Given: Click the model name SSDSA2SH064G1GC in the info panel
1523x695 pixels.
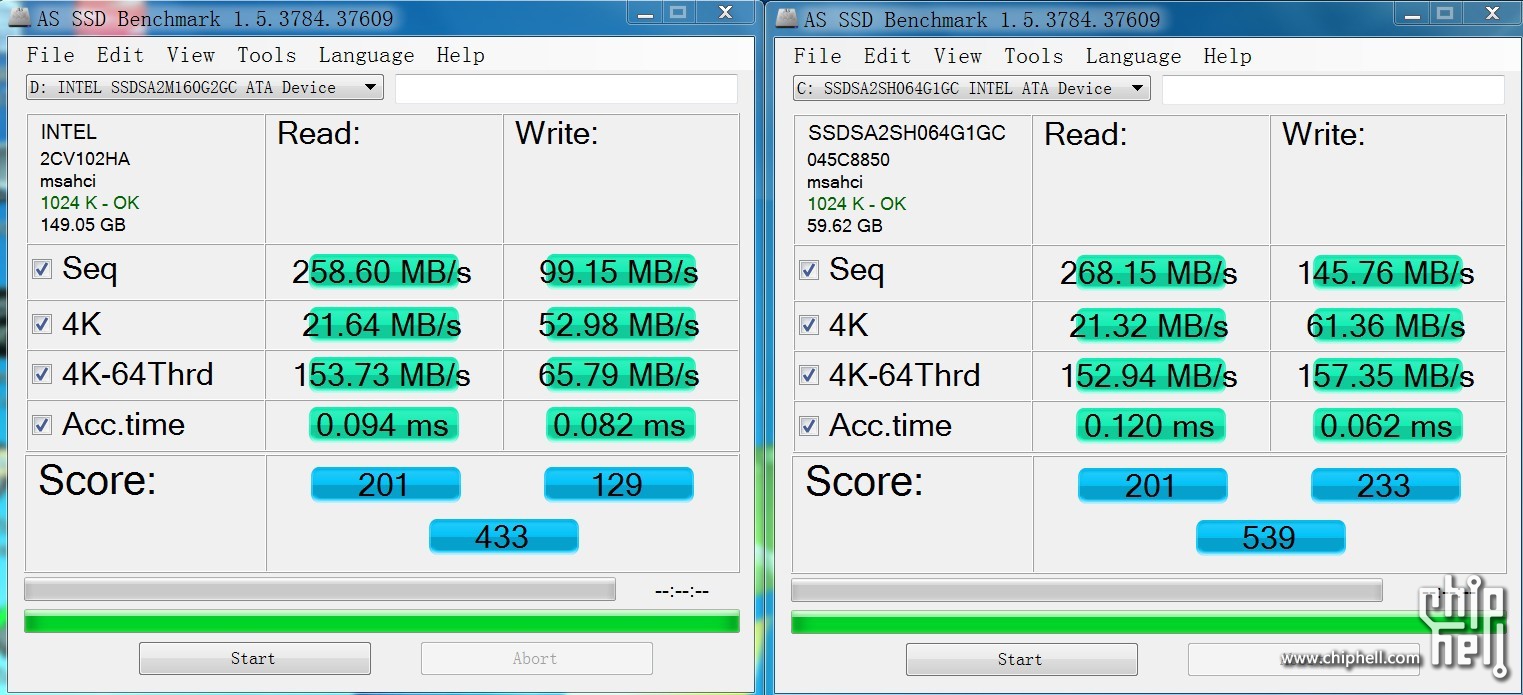Looking at the screenshot, I should (906, 133).
